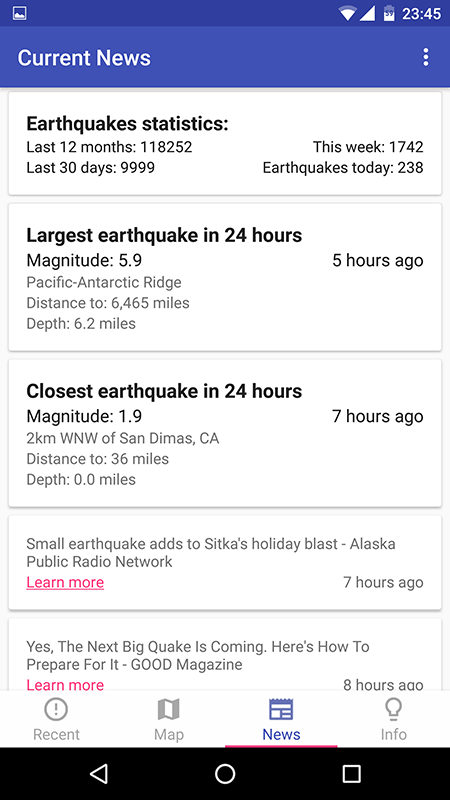
Task: Open the Largest earthquake in 24 hours card
Action: point(225,277)
